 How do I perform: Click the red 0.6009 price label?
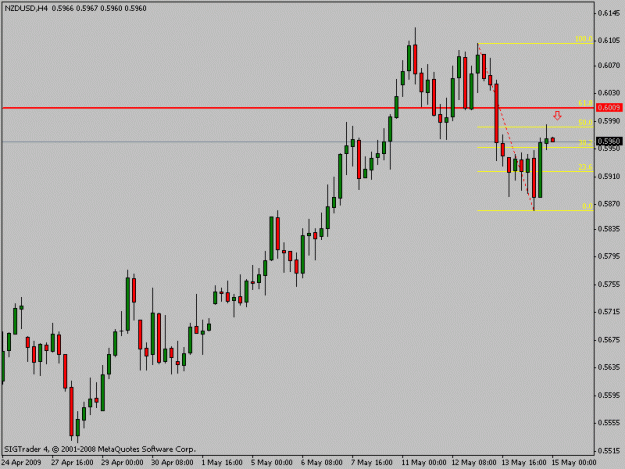(609, 108)
